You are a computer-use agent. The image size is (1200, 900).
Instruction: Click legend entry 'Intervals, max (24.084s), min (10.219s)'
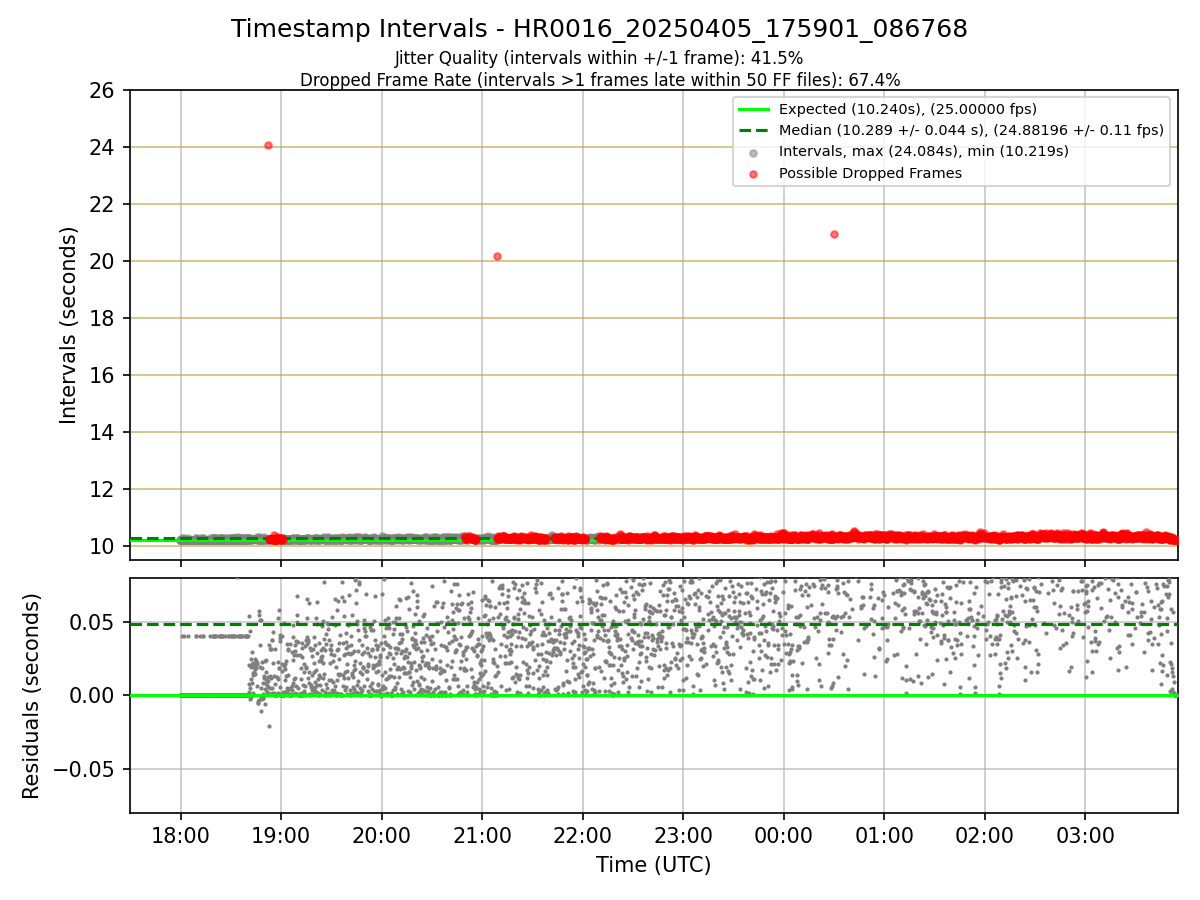pyautogui.click(x=923, y=151)
